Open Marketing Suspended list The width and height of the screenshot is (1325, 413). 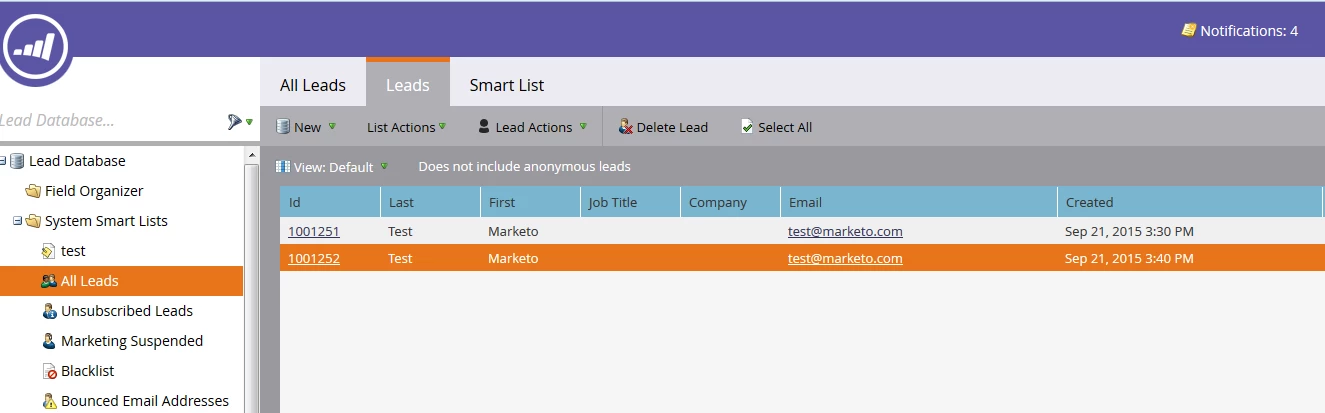click(x=132, y=341)
